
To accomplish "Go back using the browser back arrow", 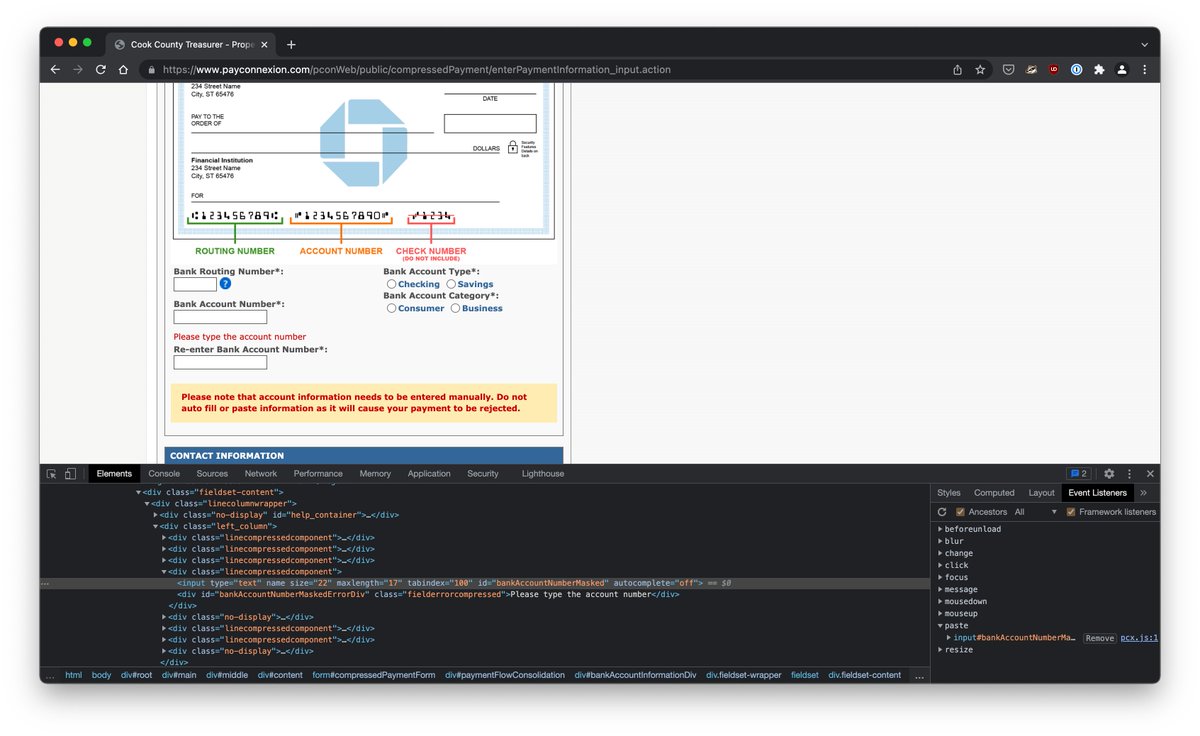I will (x=55, y=70).
